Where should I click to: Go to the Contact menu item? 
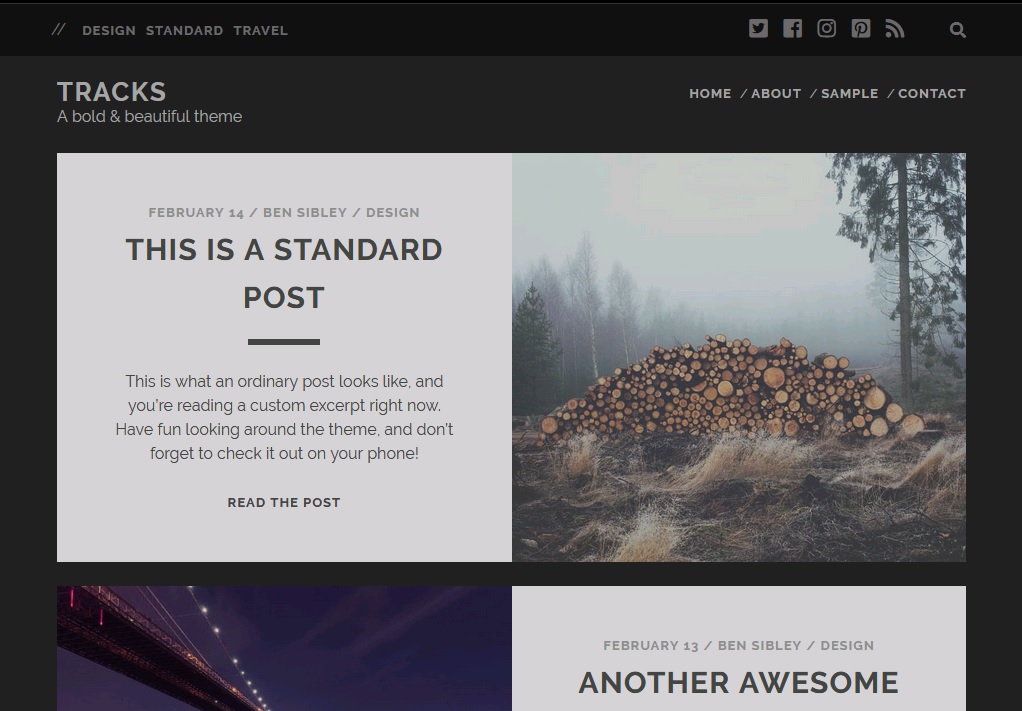(932, 94)
